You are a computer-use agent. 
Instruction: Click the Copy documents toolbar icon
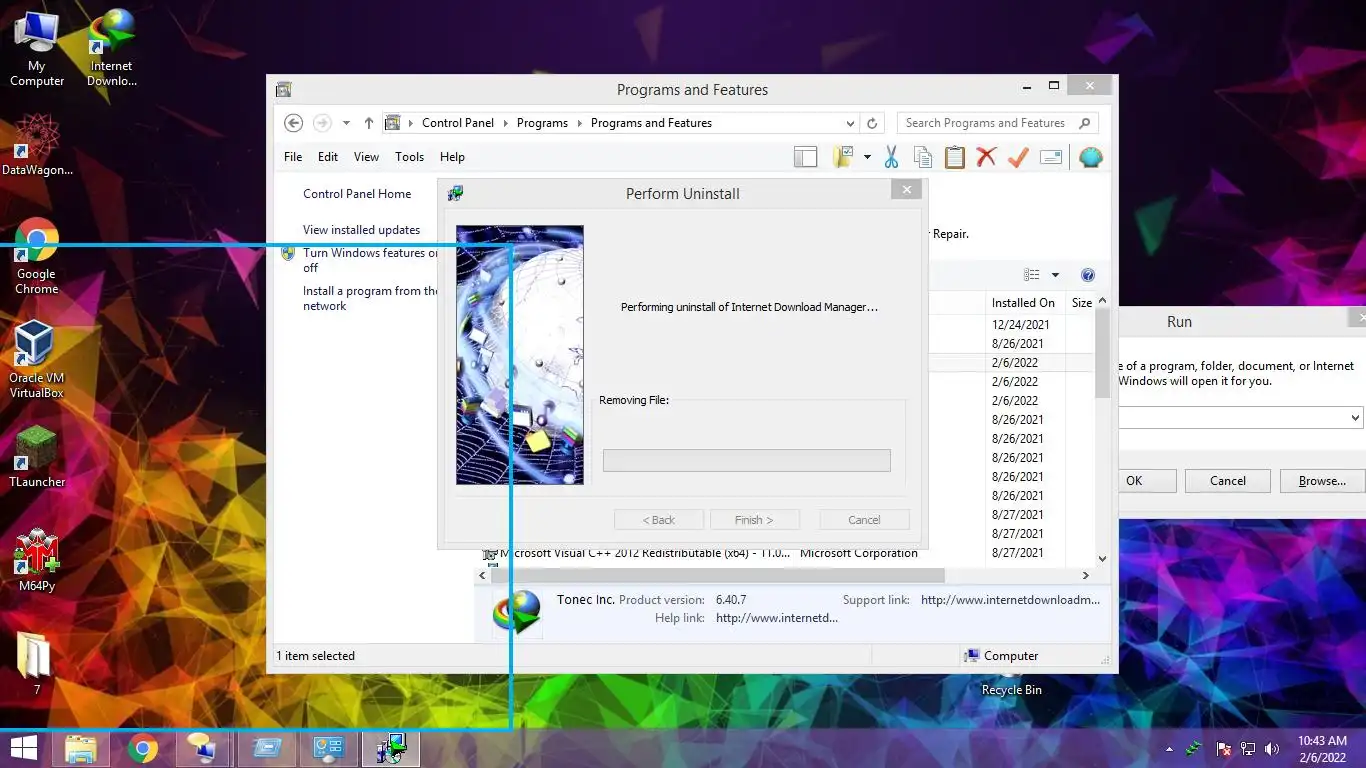923,157
